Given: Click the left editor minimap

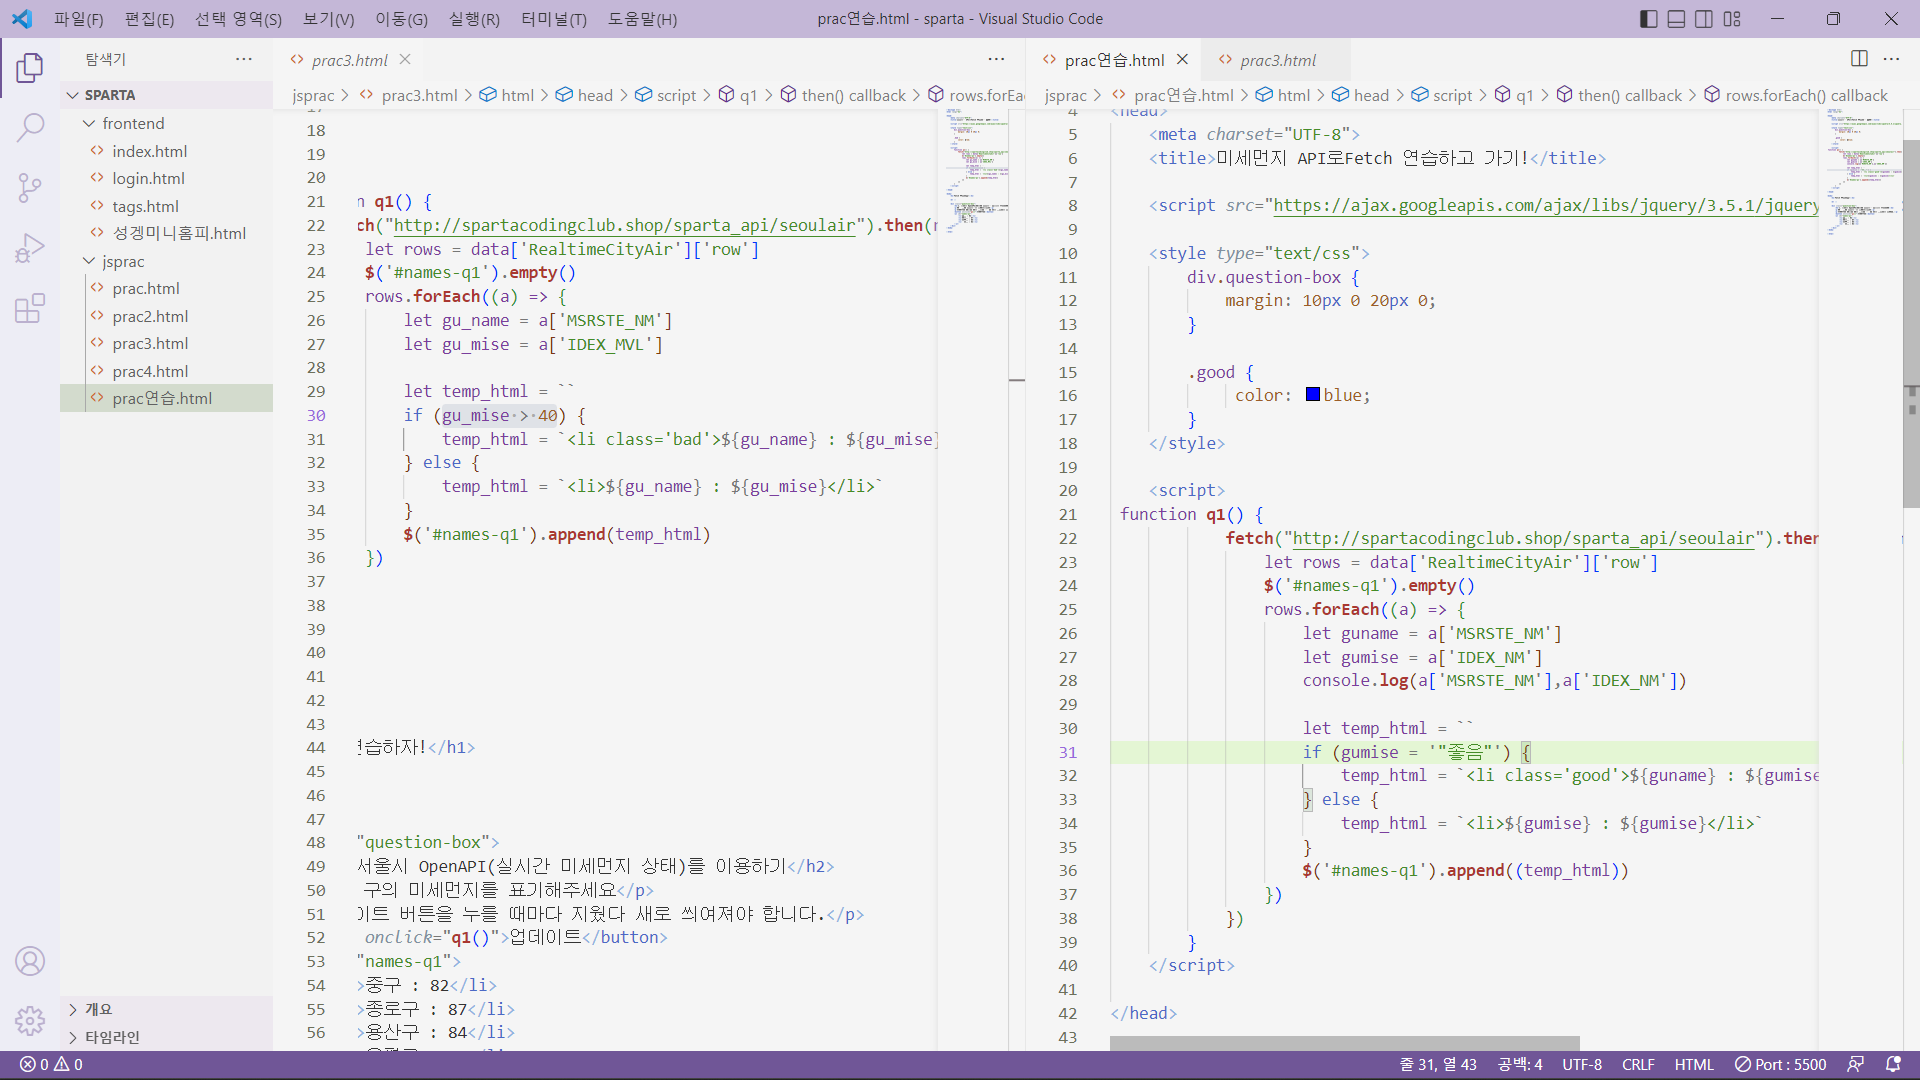Looking at the screenshot, I should pos(978,170).
